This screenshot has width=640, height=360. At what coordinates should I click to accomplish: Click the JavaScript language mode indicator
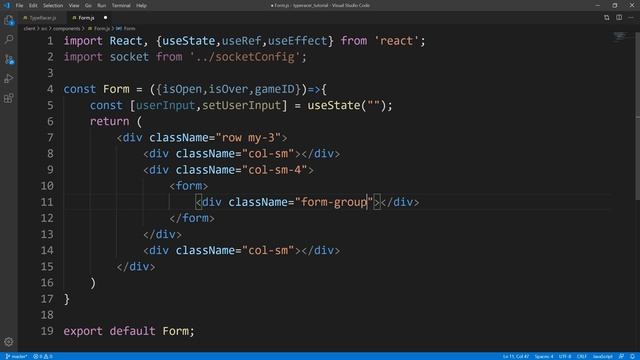(603, 356)
